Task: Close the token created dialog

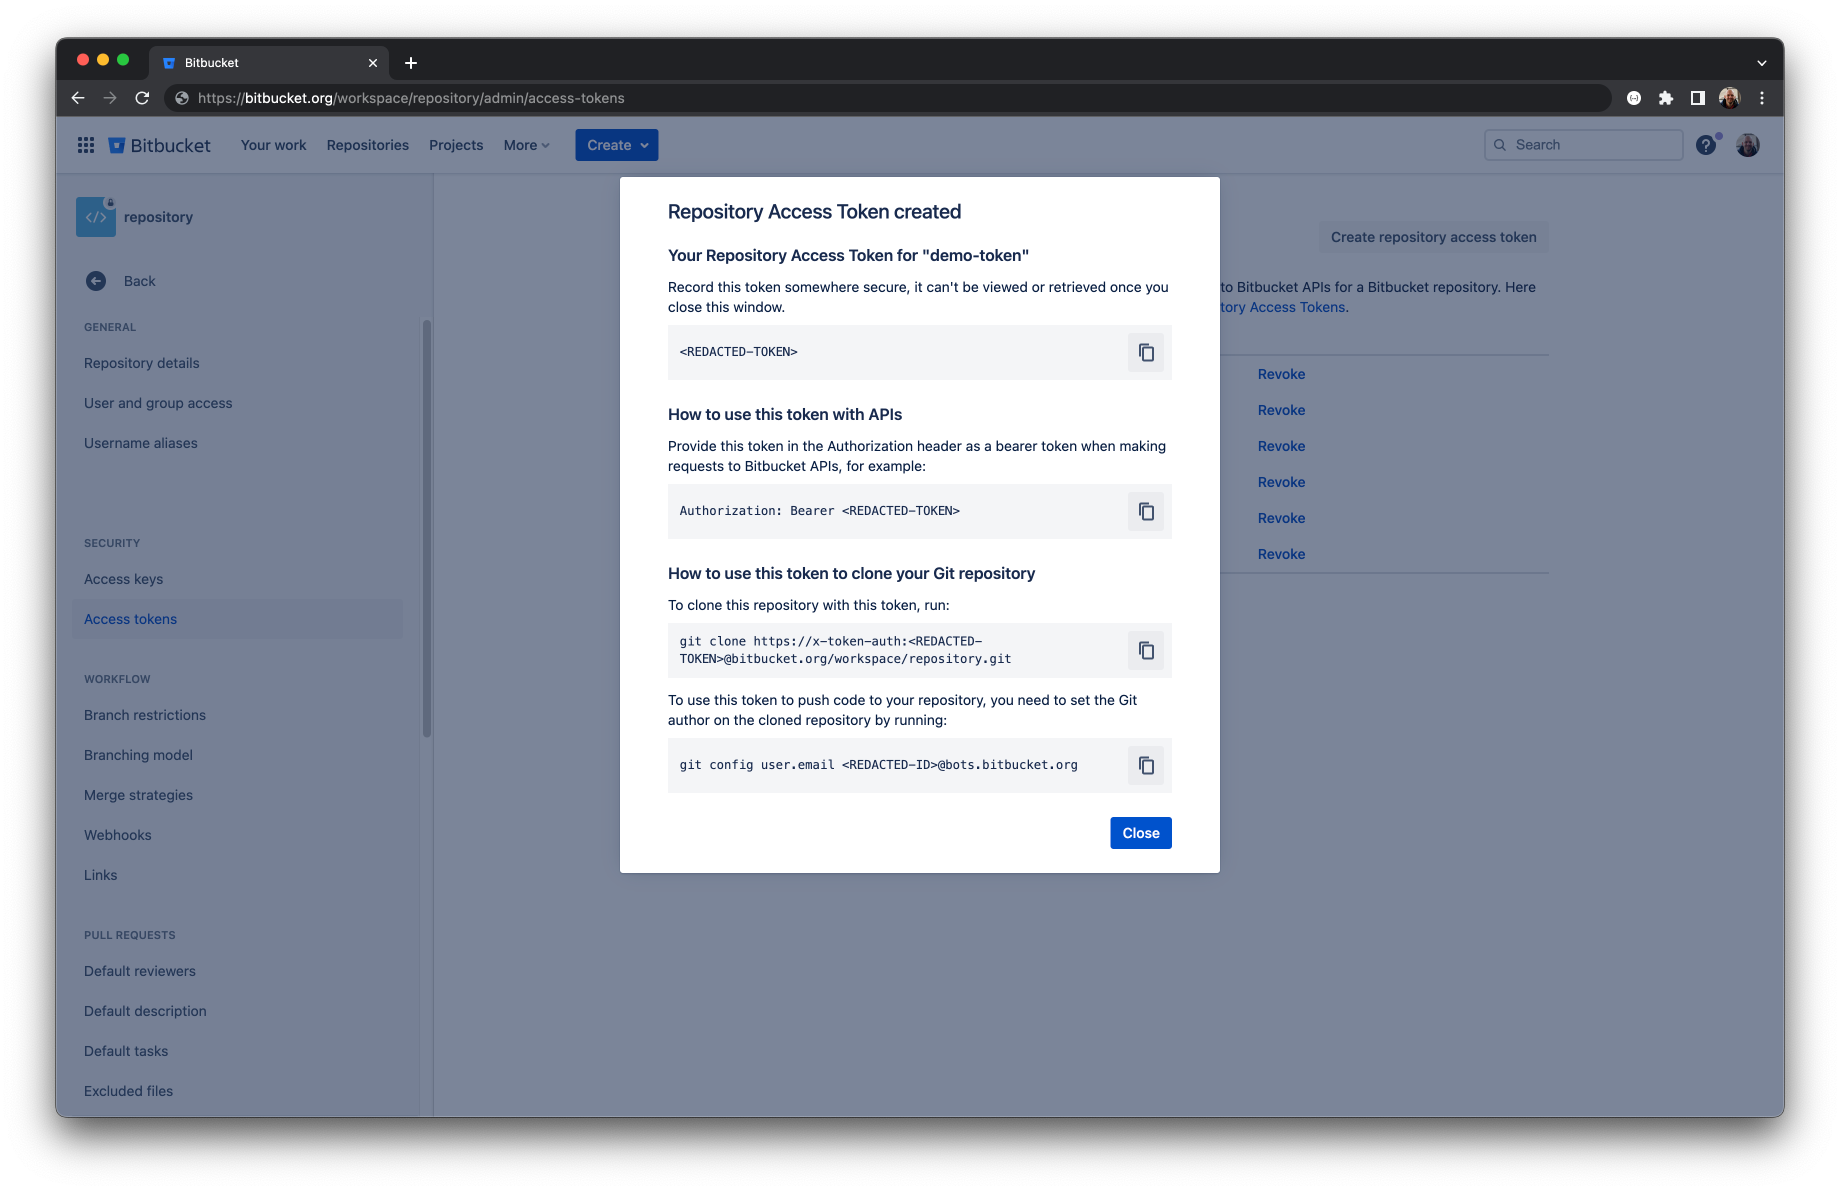Action: point(1140,833)
